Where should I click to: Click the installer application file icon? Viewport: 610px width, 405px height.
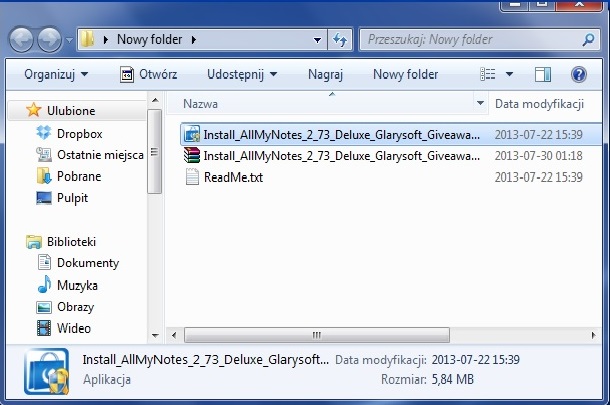[191, 134]
